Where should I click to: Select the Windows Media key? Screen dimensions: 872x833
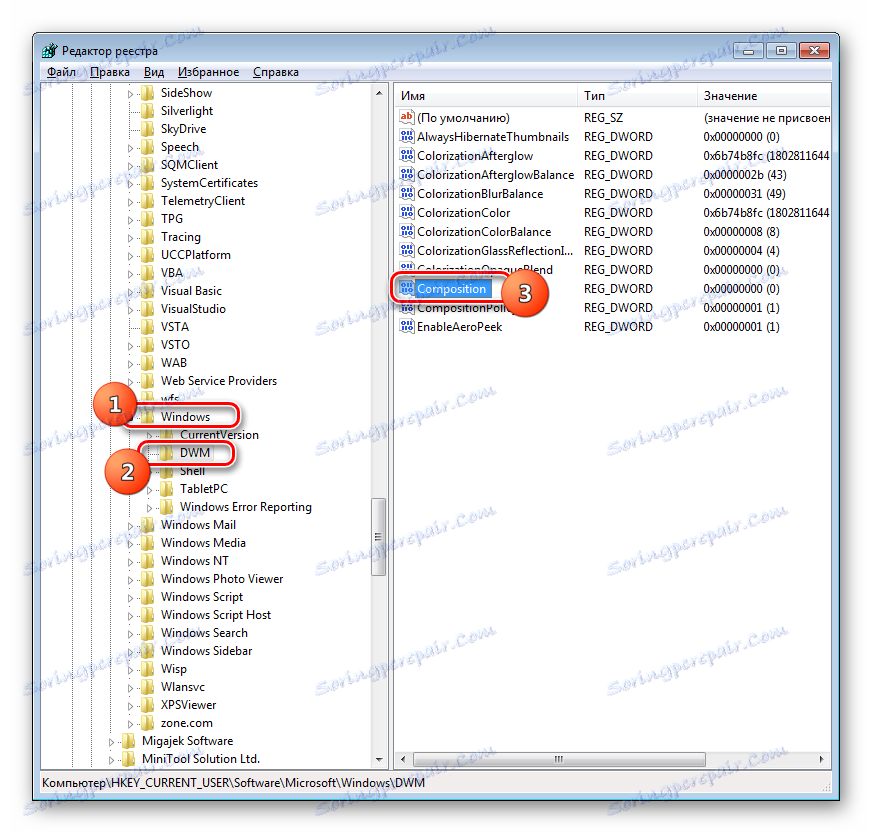click(x=203, y=543)
